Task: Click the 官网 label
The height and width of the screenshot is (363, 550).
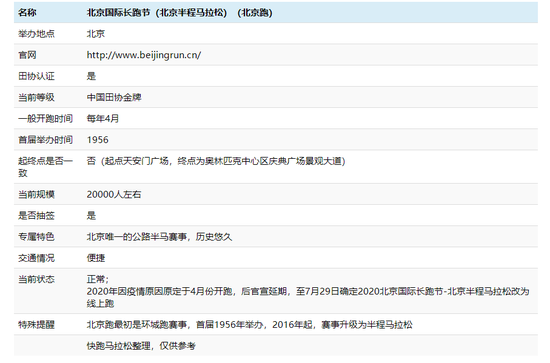Action: pos(27,55)
